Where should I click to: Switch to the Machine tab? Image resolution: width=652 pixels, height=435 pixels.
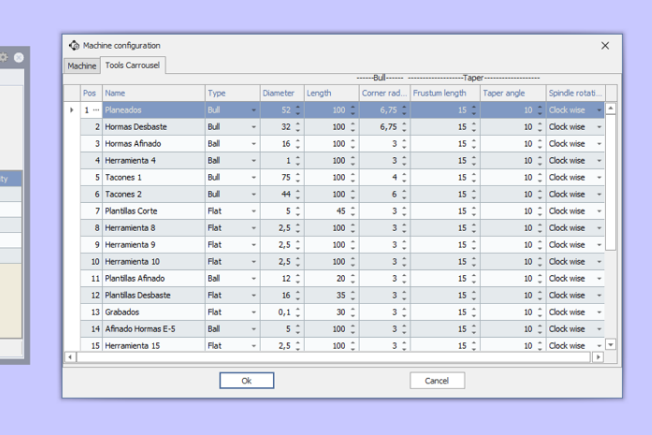(x=82, y=66)
